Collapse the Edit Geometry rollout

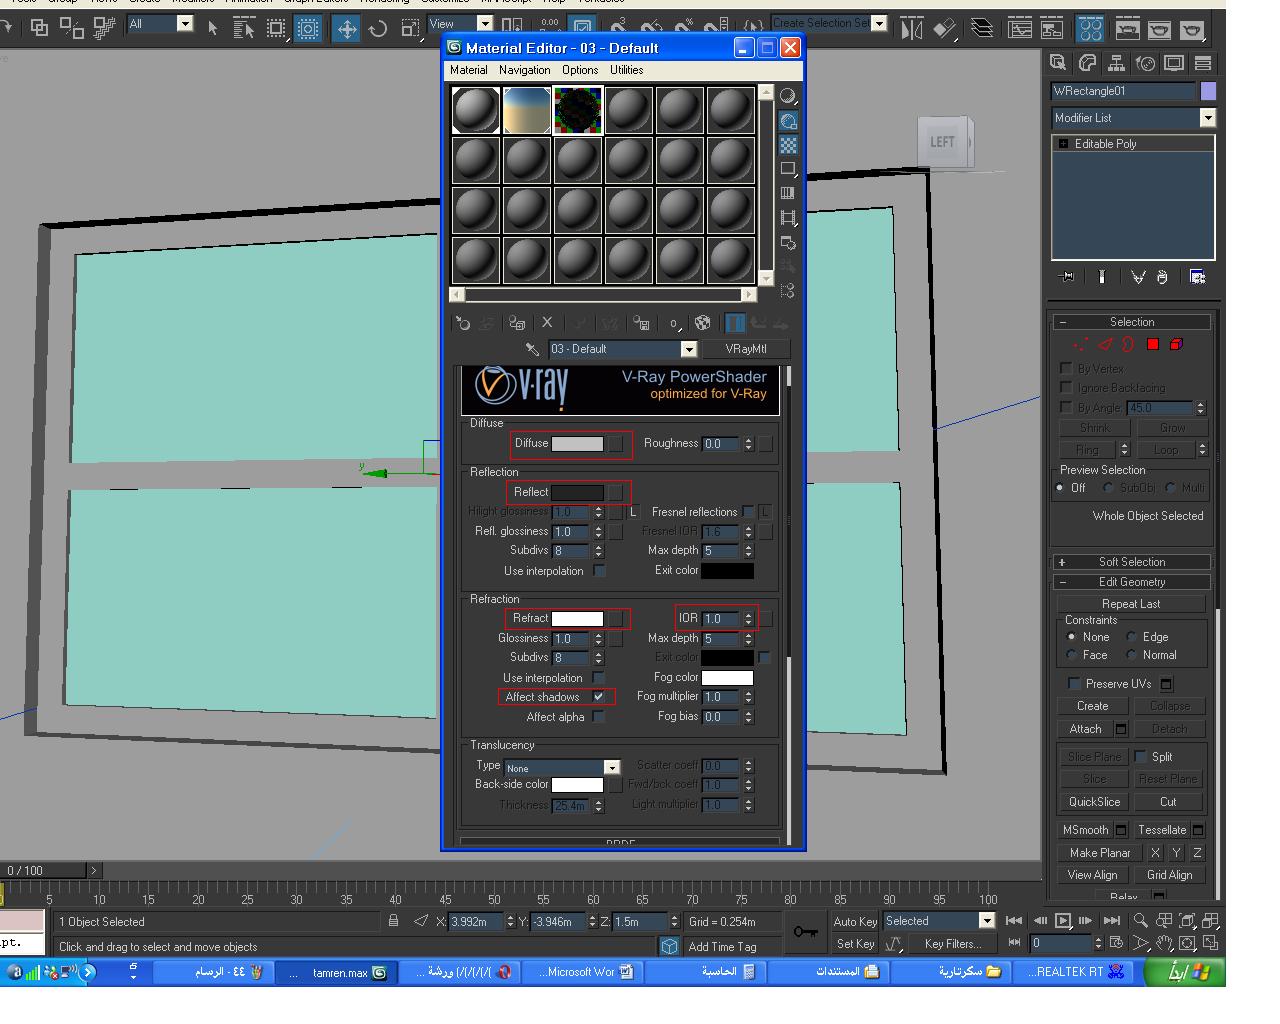click(x=1132, y=582)
